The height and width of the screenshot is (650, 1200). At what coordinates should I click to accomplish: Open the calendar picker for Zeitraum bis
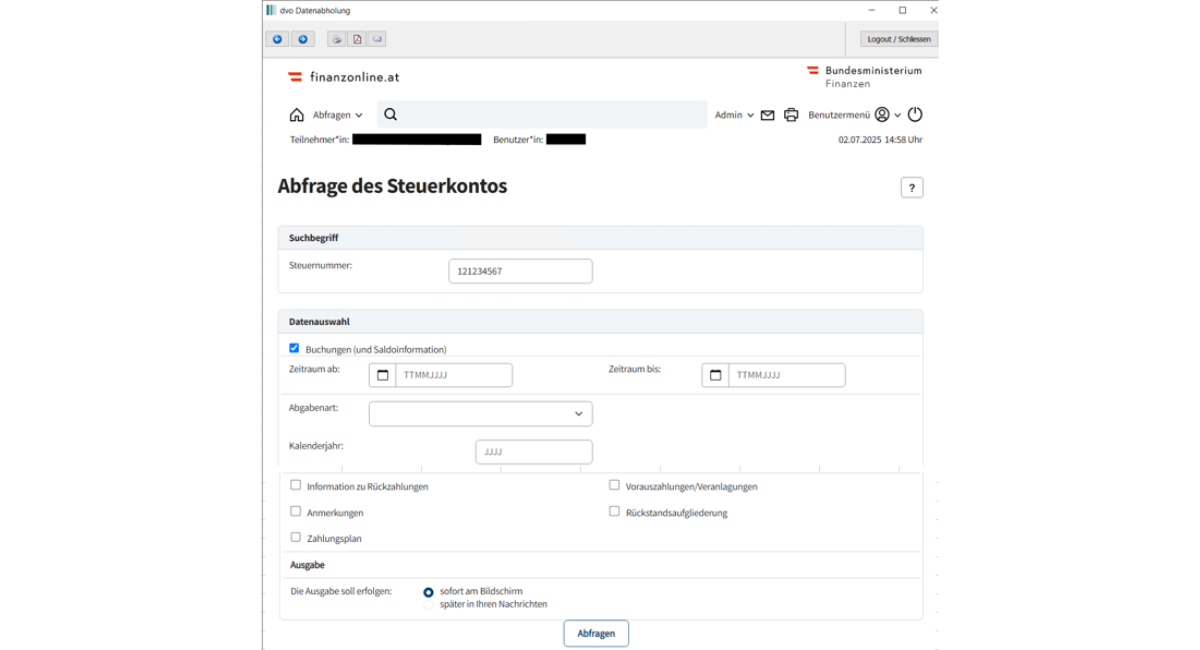(x=715, y=375)
